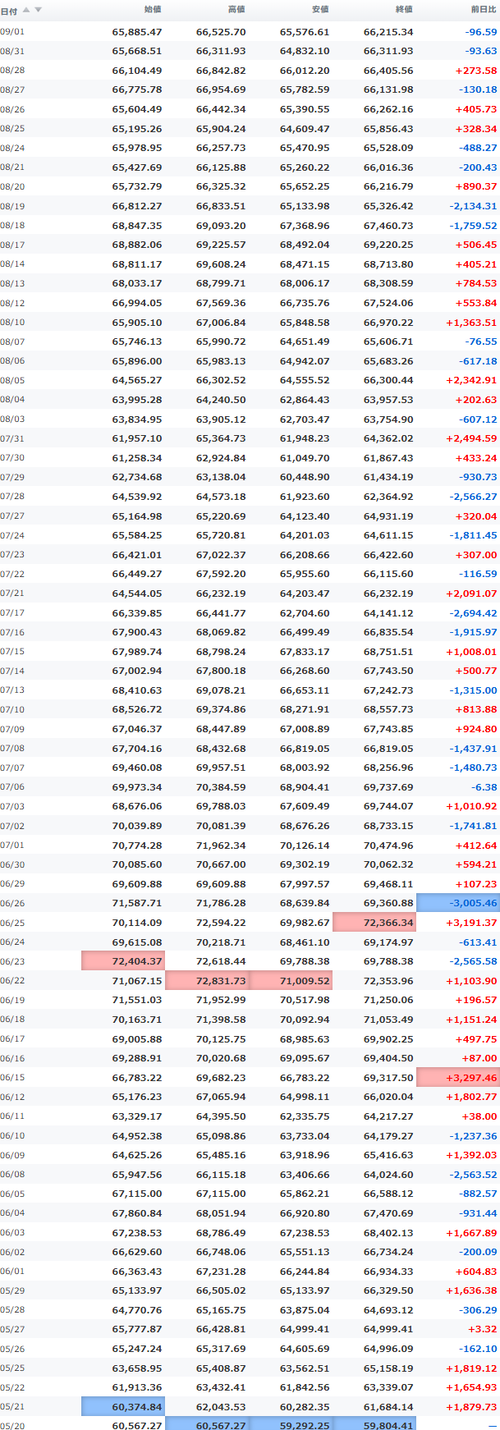Click the 08/19 change value -2,134.31

[x=468, y=205]
